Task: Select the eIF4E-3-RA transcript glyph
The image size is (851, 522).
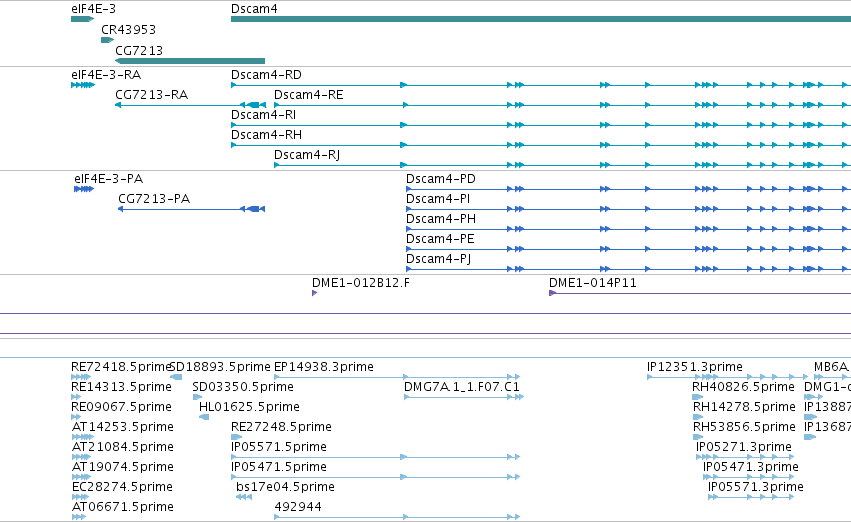Action: (83, 85)
